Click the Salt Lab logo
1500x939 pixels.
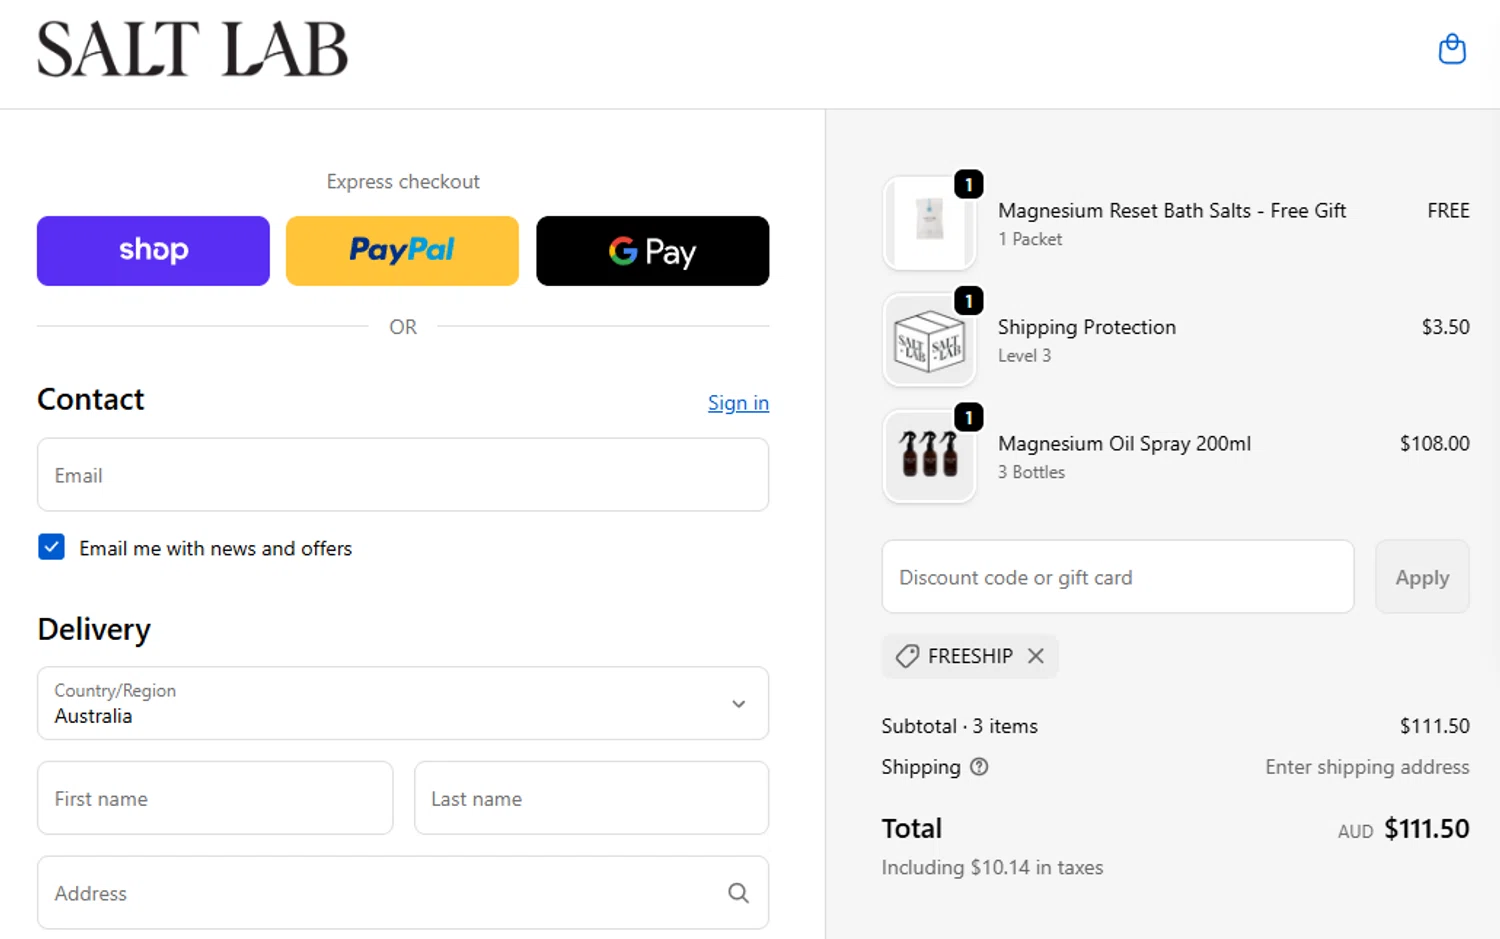tap(192, 50)
